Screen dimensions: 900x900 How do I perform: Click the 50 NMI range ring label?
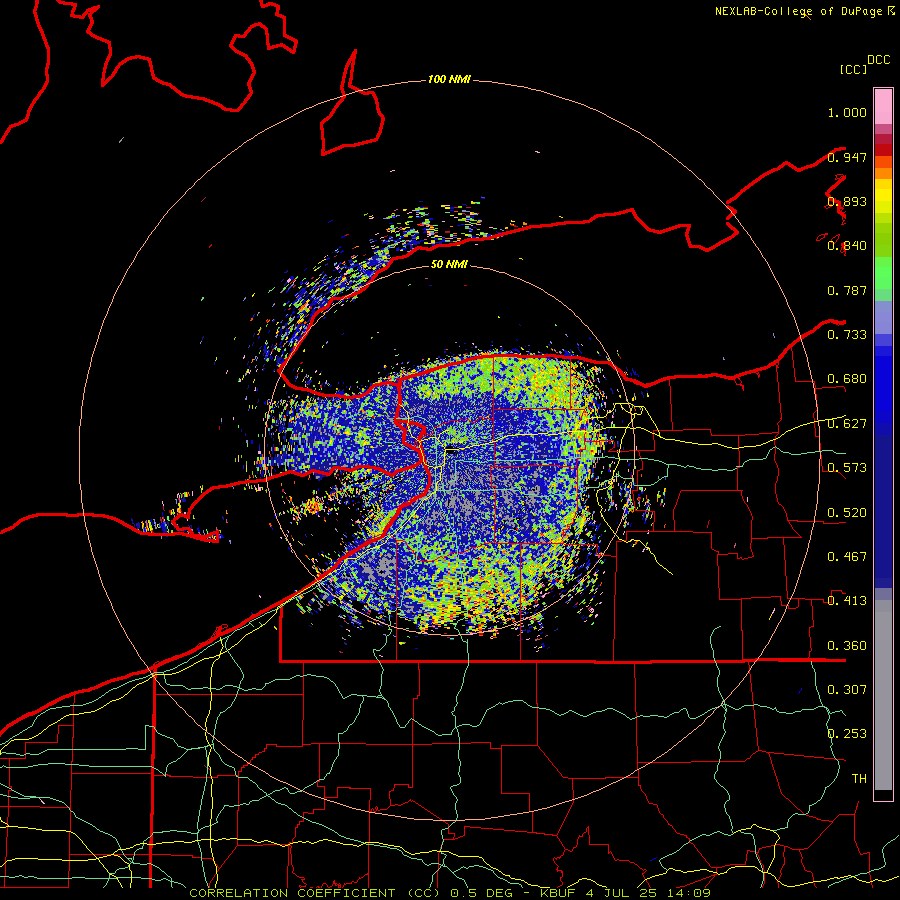coord(449,265)
